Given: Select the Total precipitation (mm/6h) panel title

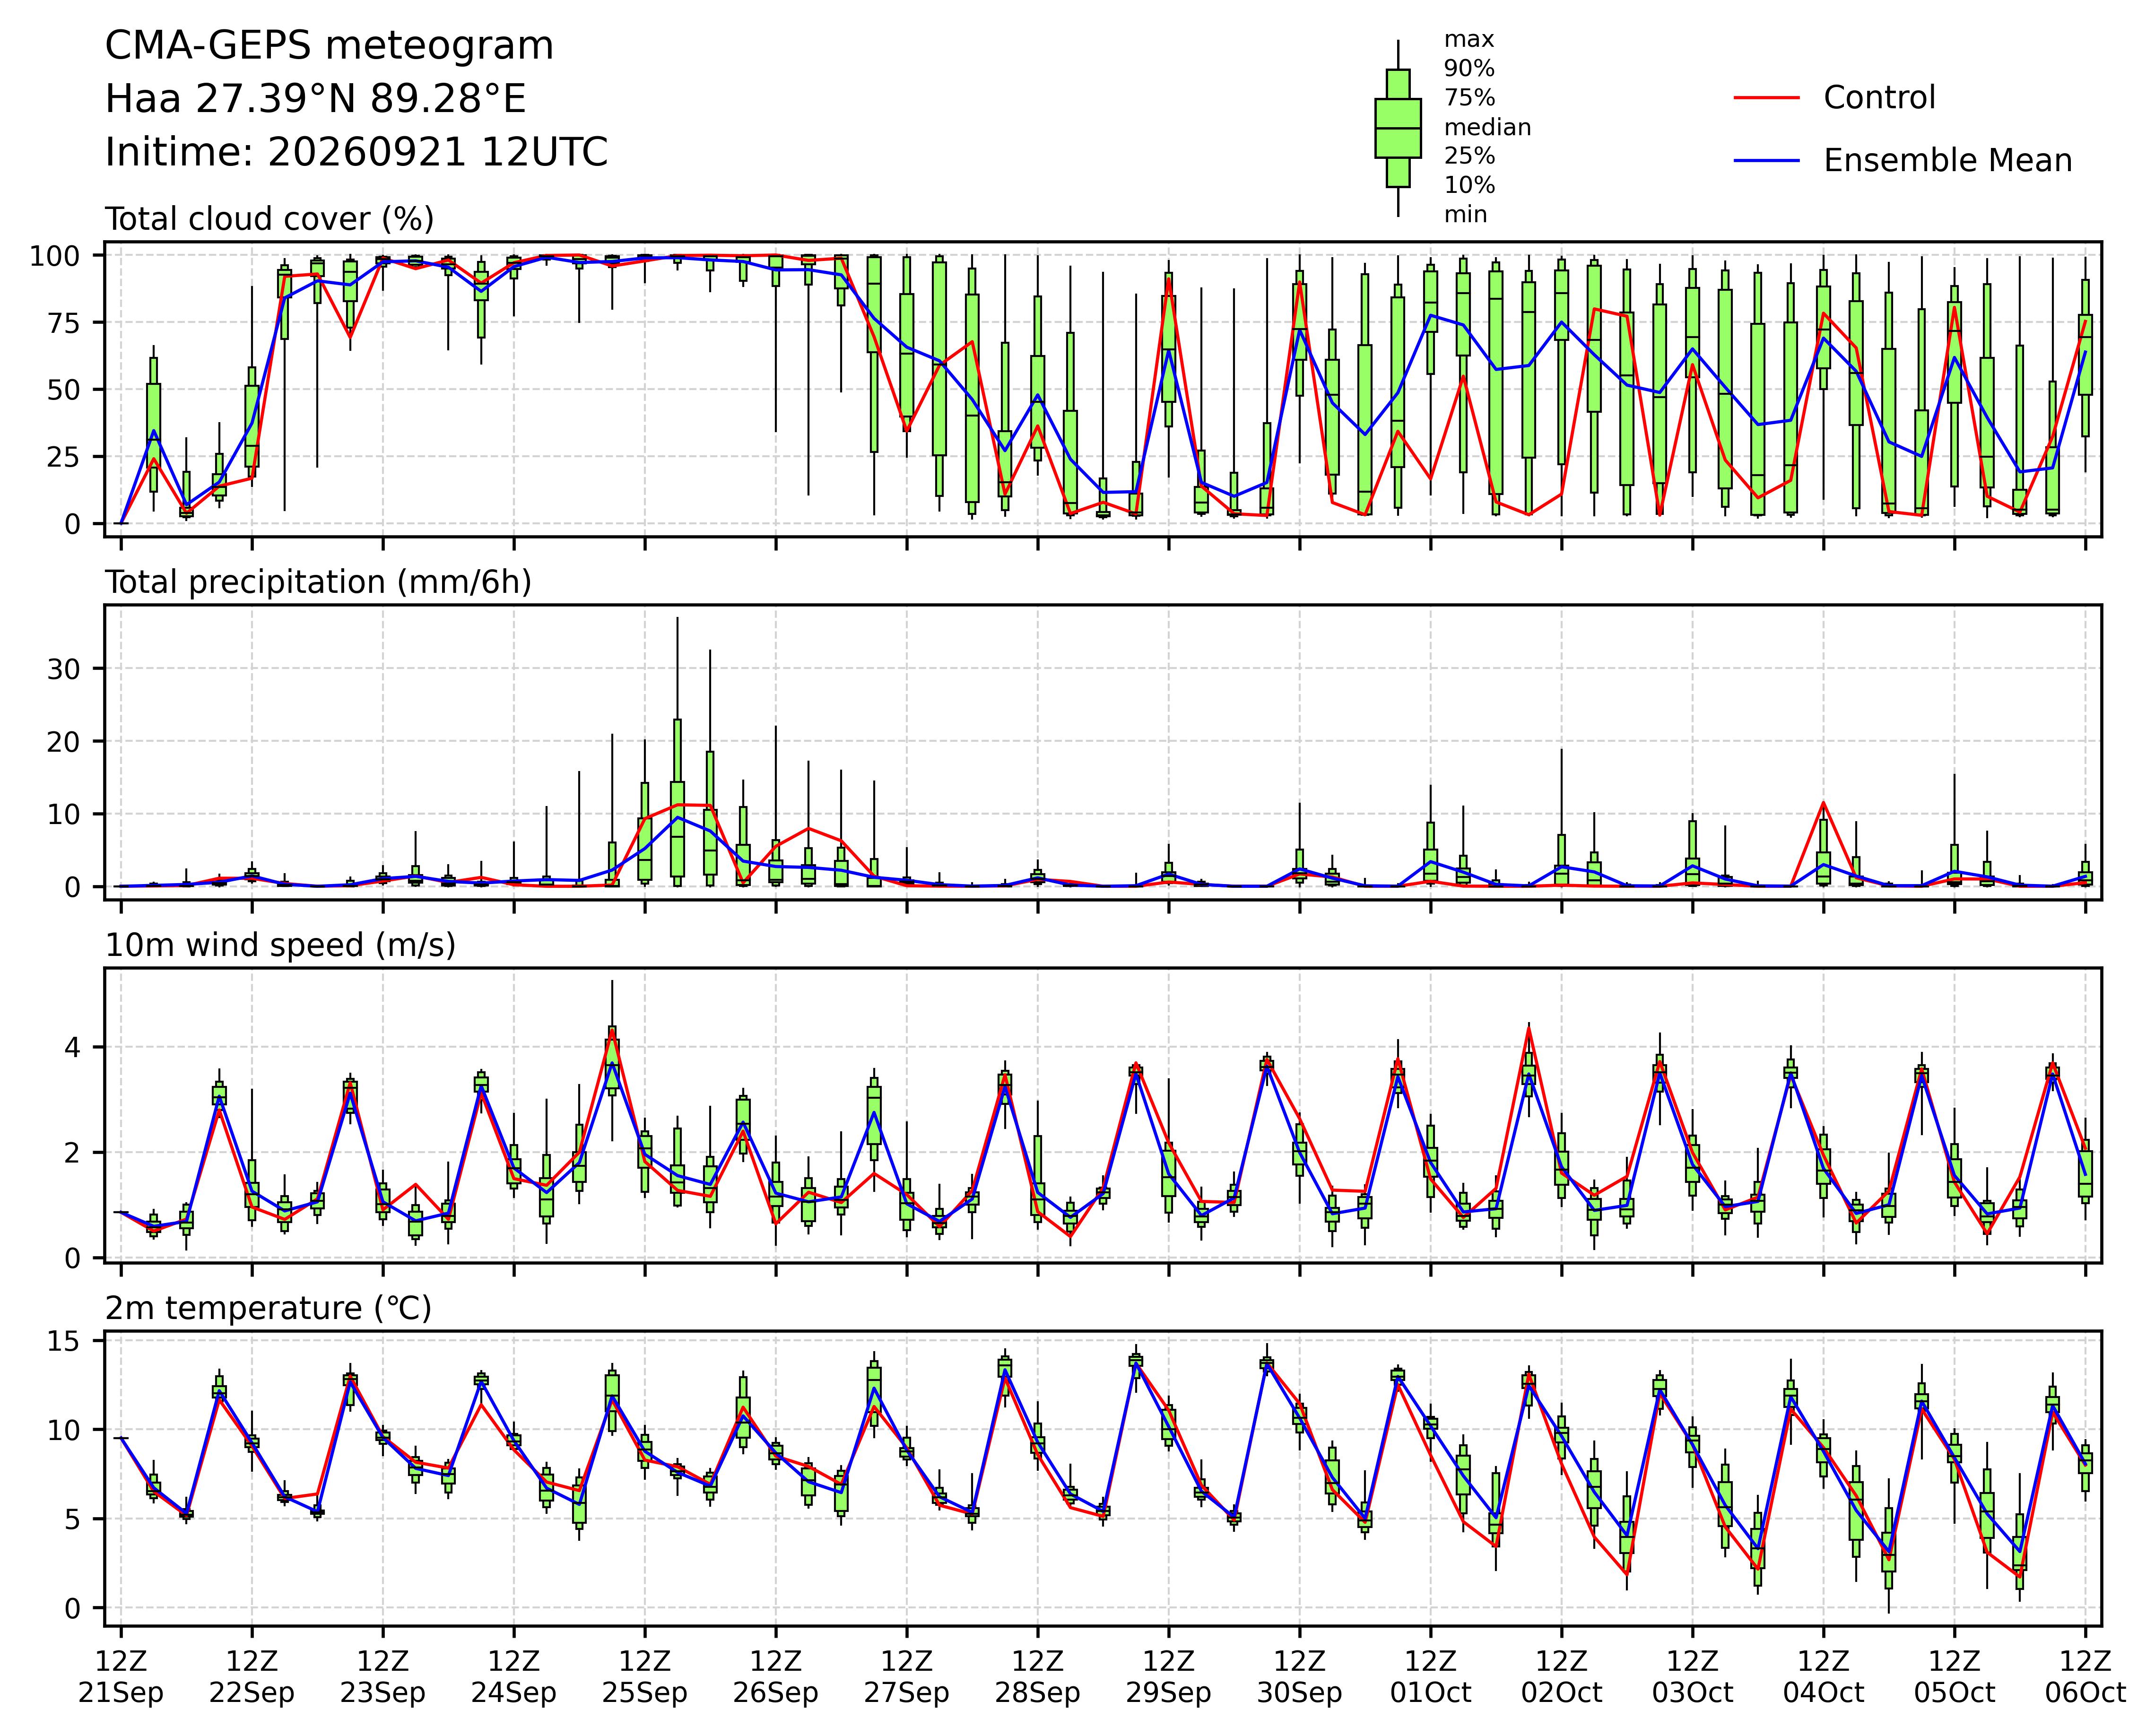Looking at the screenshot, I should pos(318,582).
